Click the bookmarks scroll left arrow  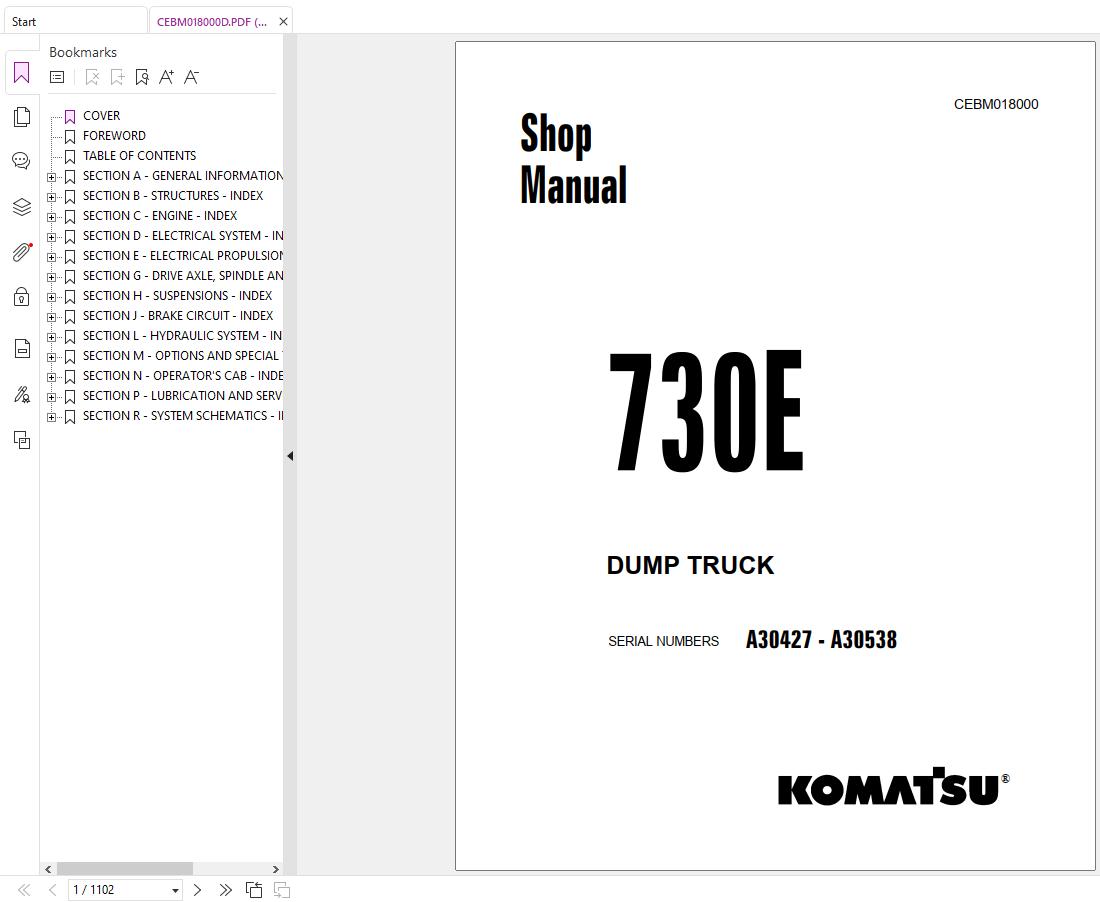[x=48, y=869]
